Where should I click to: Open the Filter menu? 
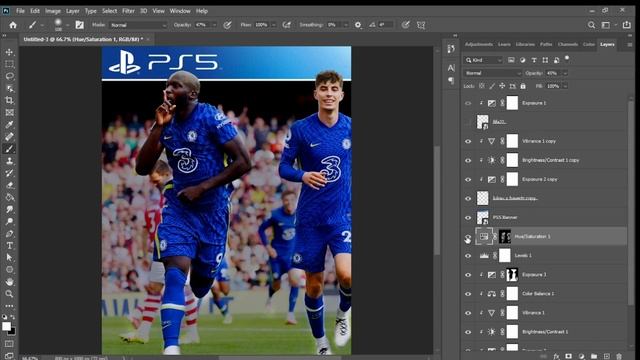click(x=128, y=11)
